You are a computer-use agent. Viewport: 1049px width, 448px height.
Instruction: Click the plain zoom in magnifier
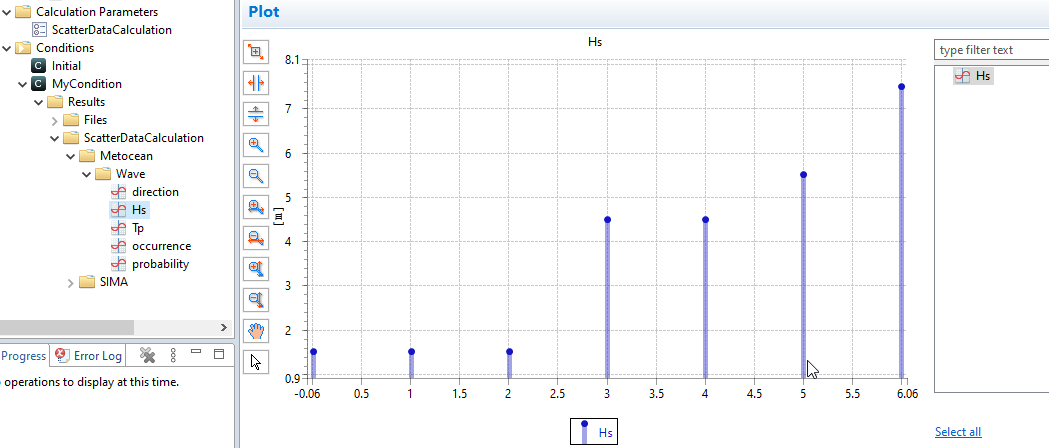pyautogui.click(x=257, y=144)
